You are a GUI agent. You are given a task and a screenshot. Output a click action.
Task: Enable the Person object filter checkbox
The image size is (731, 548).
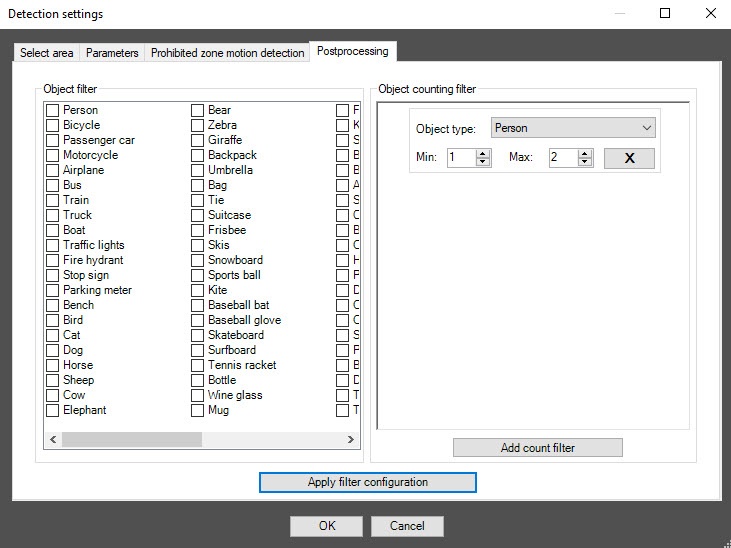click(x=53, y=110)
